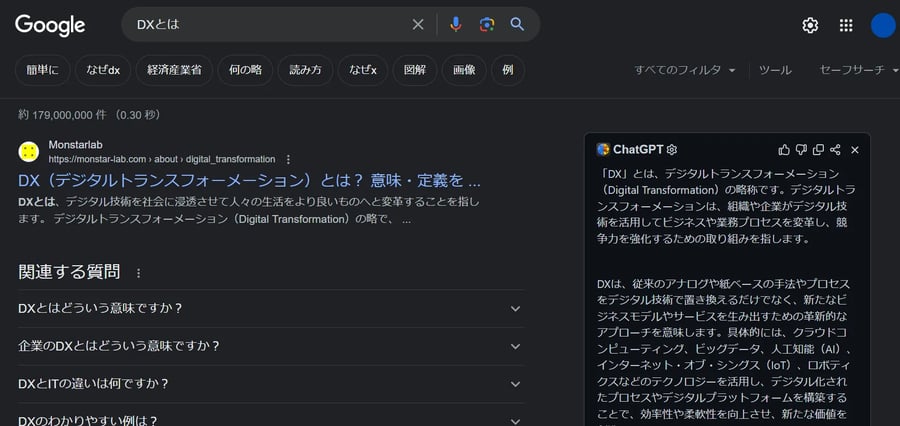Open セーフサーチ dropdown
The width and height of the screenshot is (900, 426).
click(859, 70)
